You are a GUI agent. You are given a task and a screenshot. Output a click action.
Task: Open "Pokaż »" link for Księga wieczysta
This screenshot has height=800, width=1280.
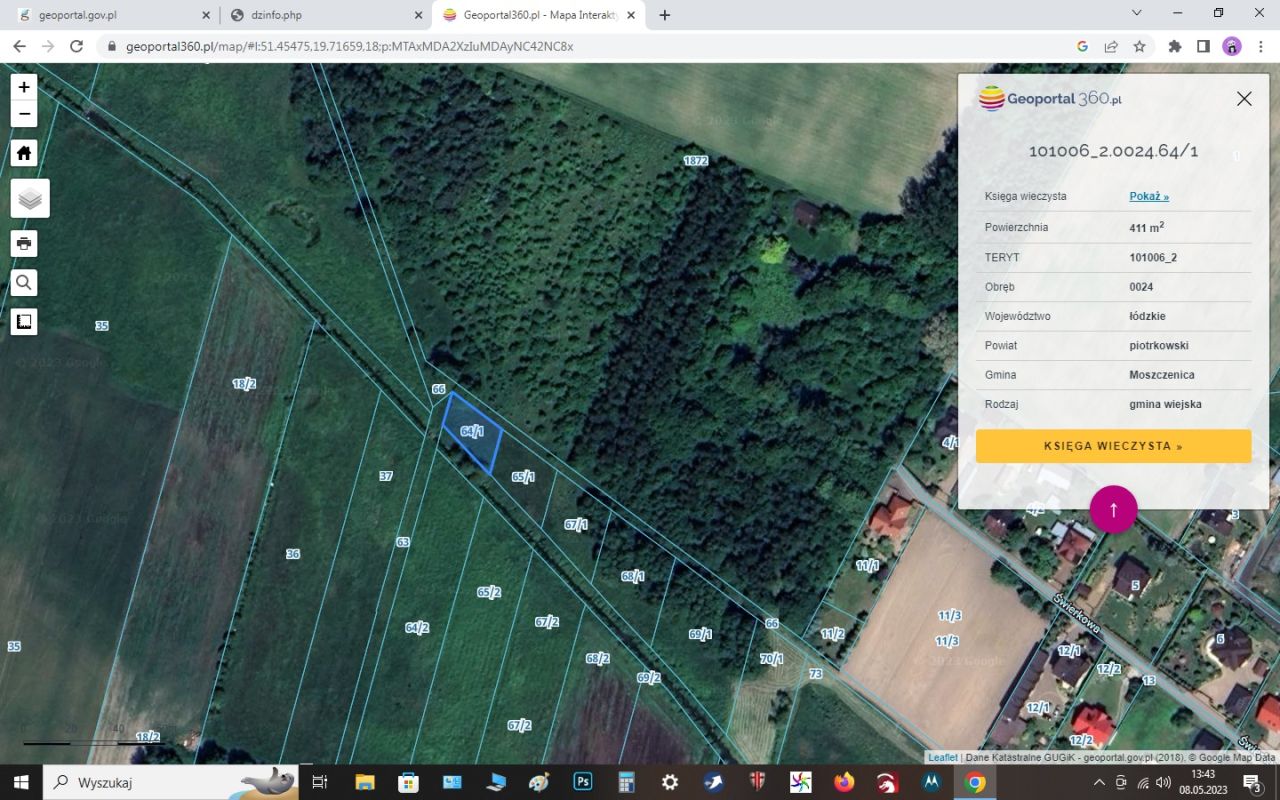click(1148, 196)
